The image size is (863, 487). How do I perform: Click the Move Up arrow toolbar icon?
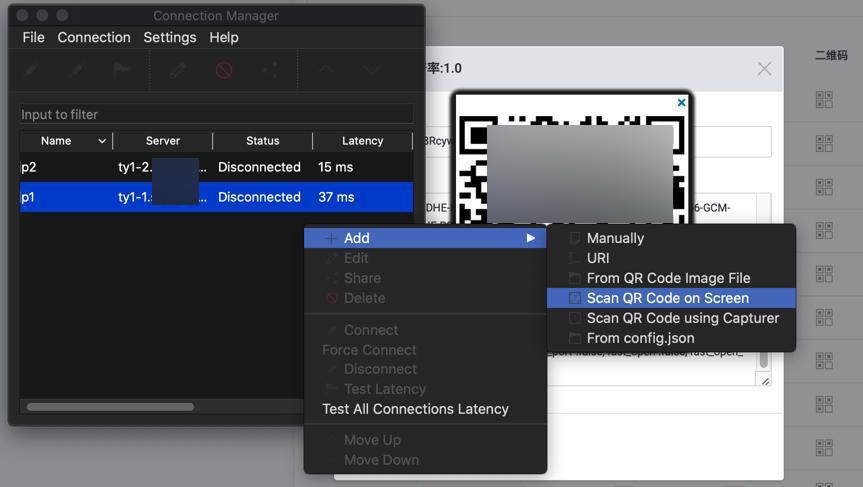326,70
